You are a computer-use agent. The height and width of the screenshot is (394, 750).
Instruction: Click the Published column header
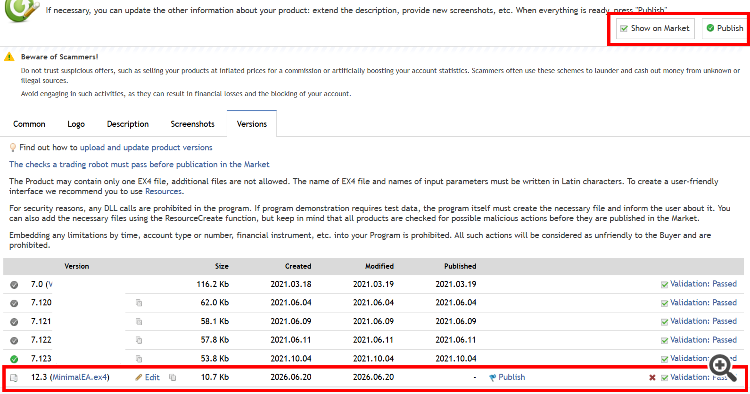pyautogui.click(x=460, y=266)
